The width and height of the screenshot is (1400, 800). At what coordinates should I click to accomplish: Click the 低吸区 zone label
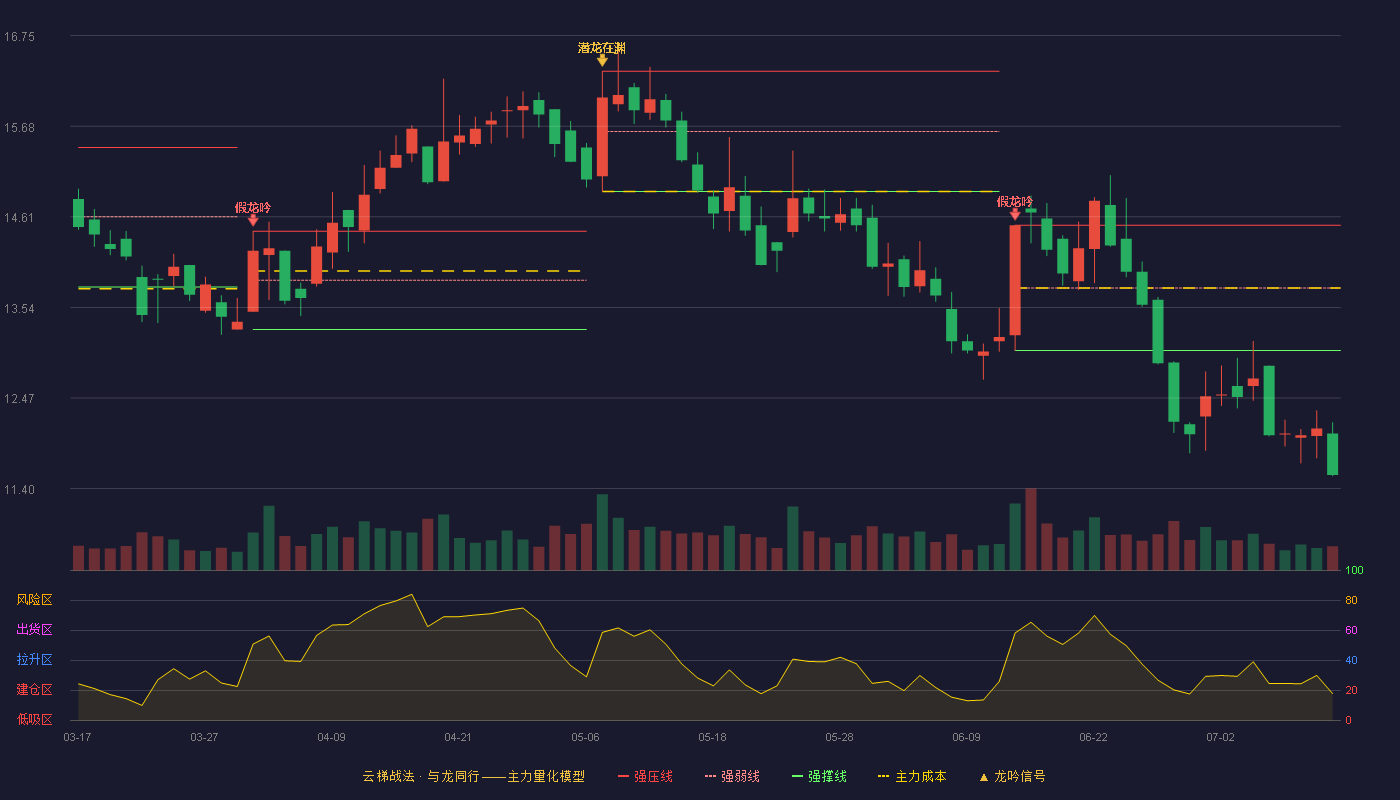(34, 720)
